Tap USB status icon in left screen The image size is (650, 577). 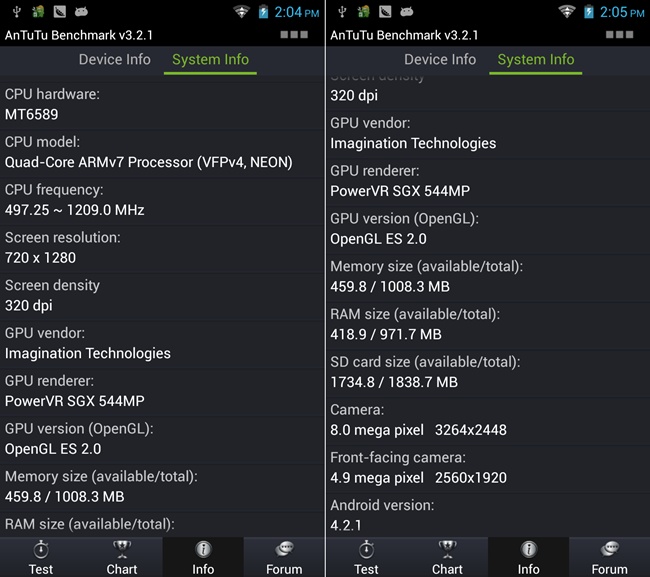17,12
